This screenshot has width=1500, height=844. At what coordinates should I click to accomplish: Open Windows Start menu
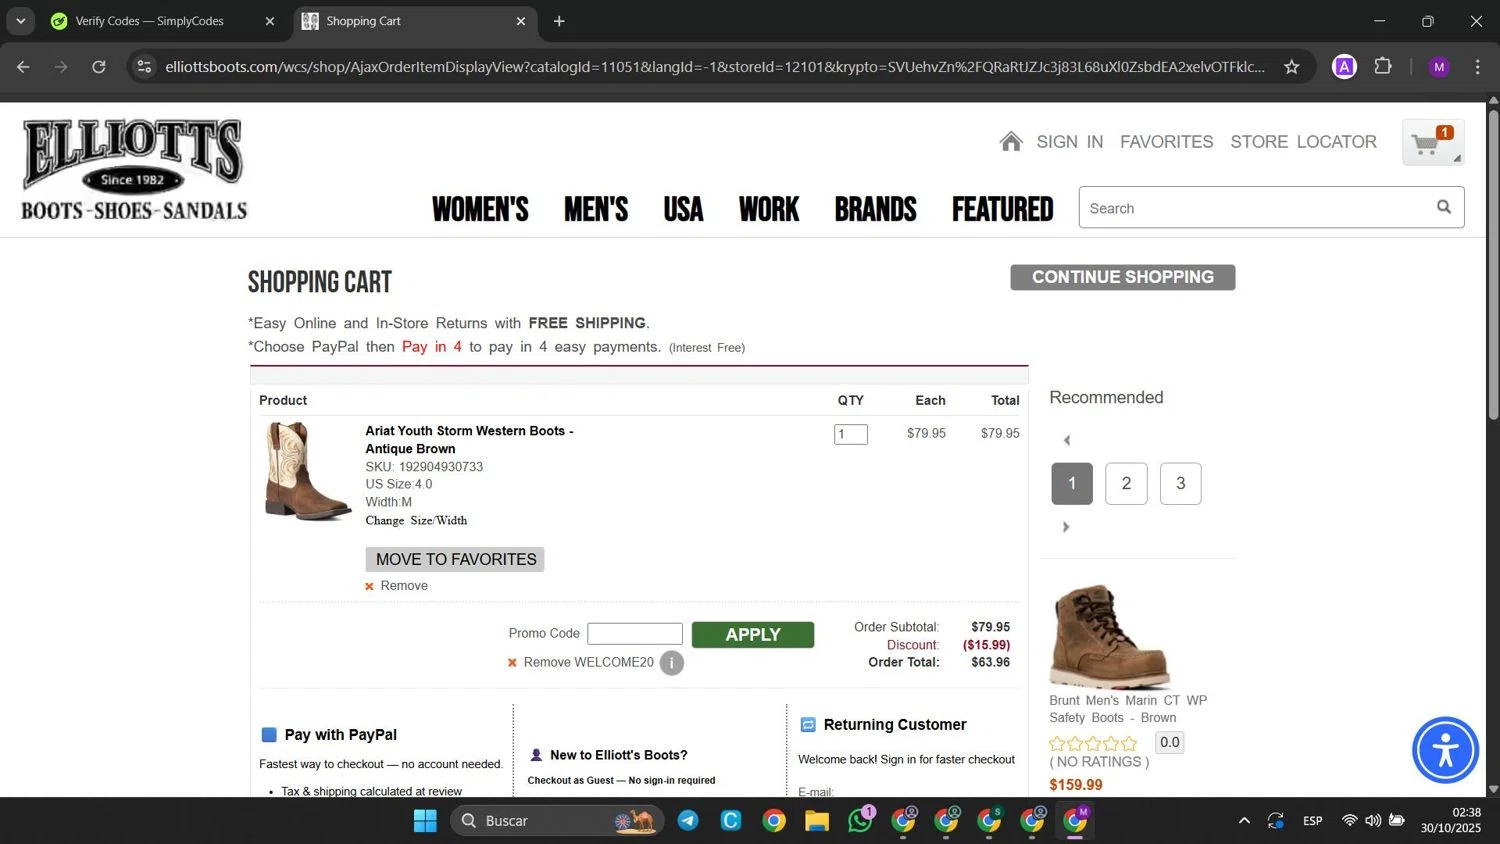[x=425, y=821]
